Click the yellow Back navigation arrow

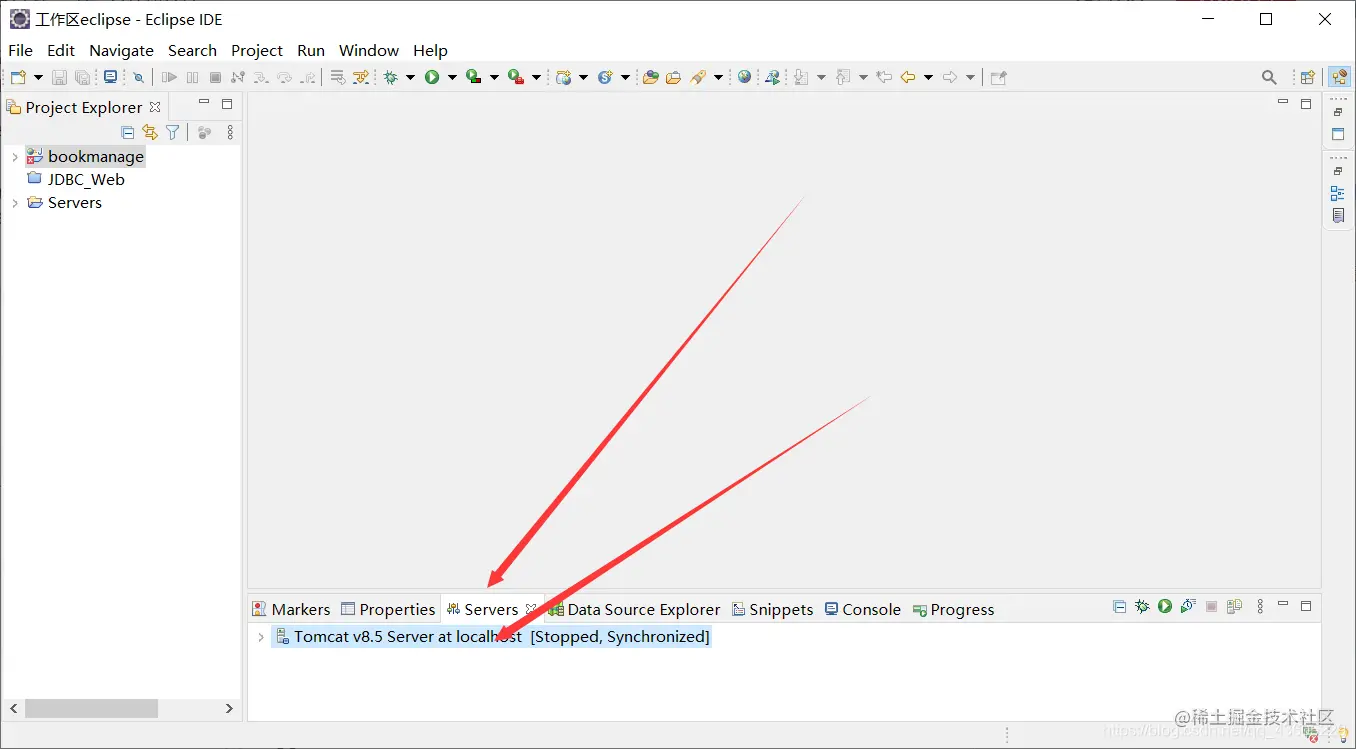tap(908, 77)
